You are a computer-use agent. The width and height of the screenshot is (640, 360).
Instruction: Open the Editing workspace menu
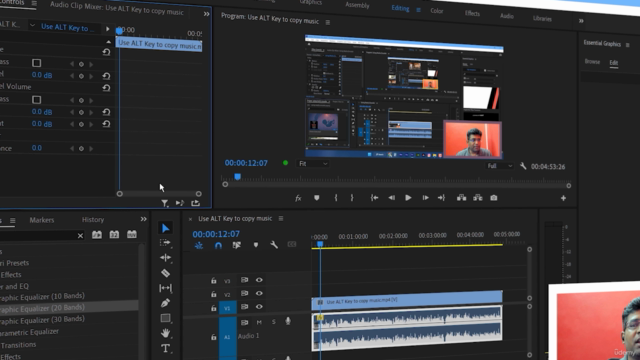[418, 10]
